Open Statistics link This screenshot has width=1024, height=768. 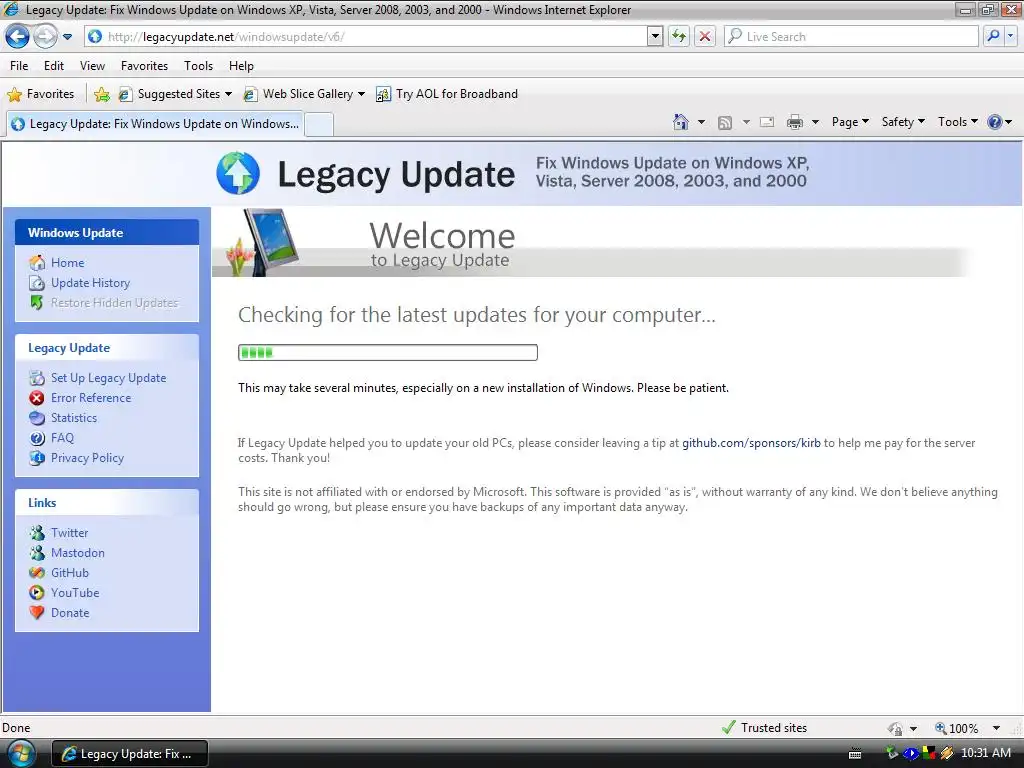click(74, 418)
